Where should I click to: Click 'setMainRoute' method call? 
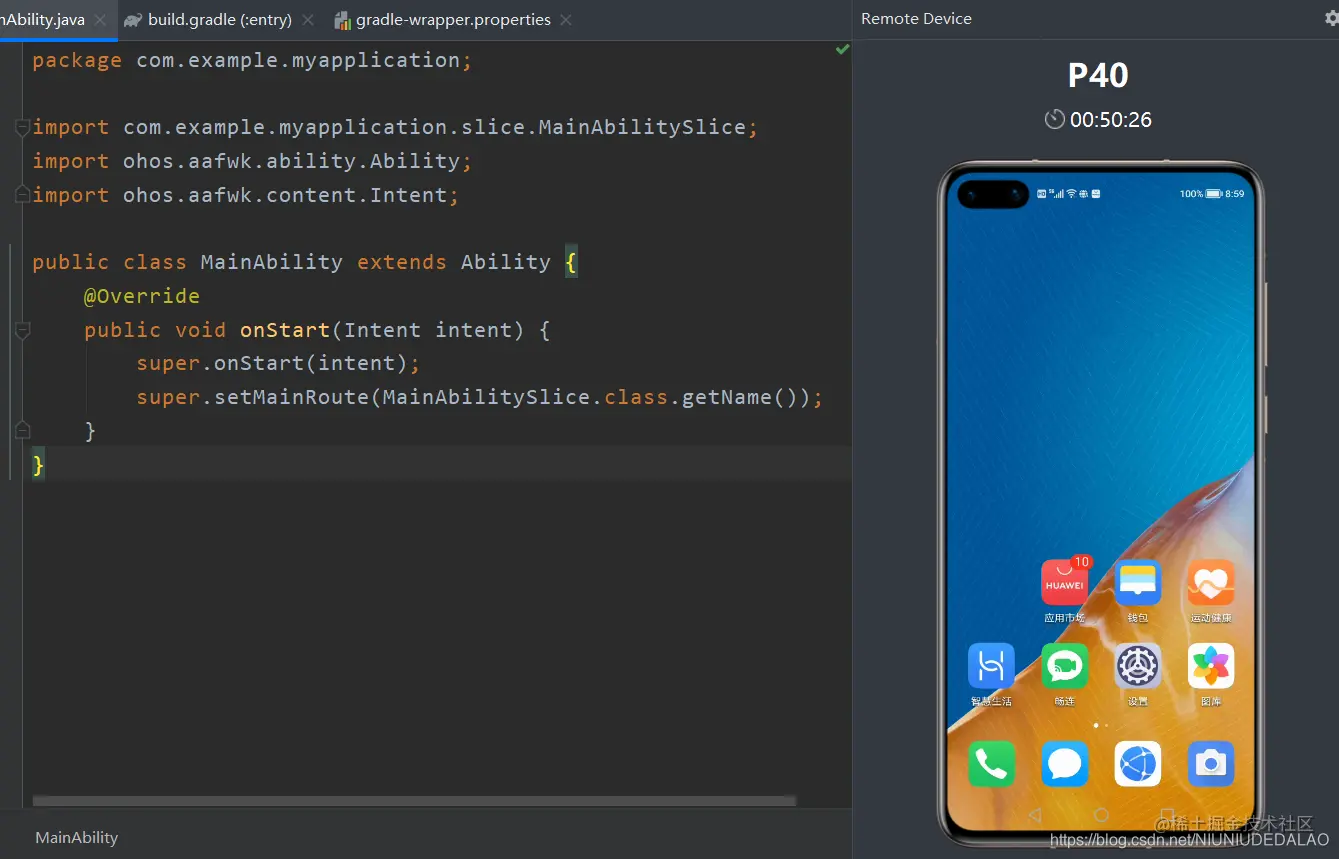click(x=292, y=397)
